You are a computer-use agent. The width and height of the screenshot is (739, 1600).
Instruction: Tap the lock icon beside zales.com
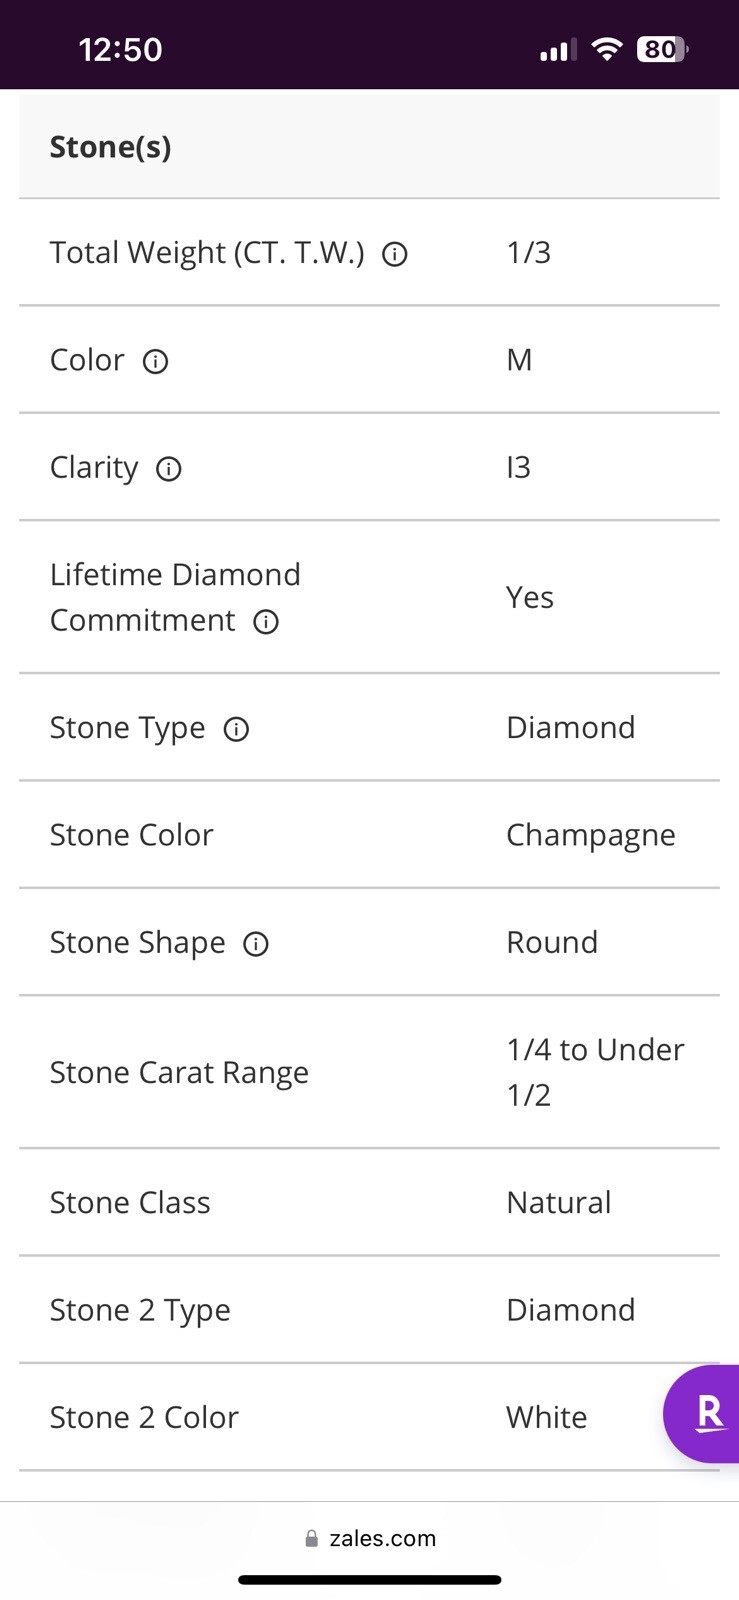coord(312,1538)
